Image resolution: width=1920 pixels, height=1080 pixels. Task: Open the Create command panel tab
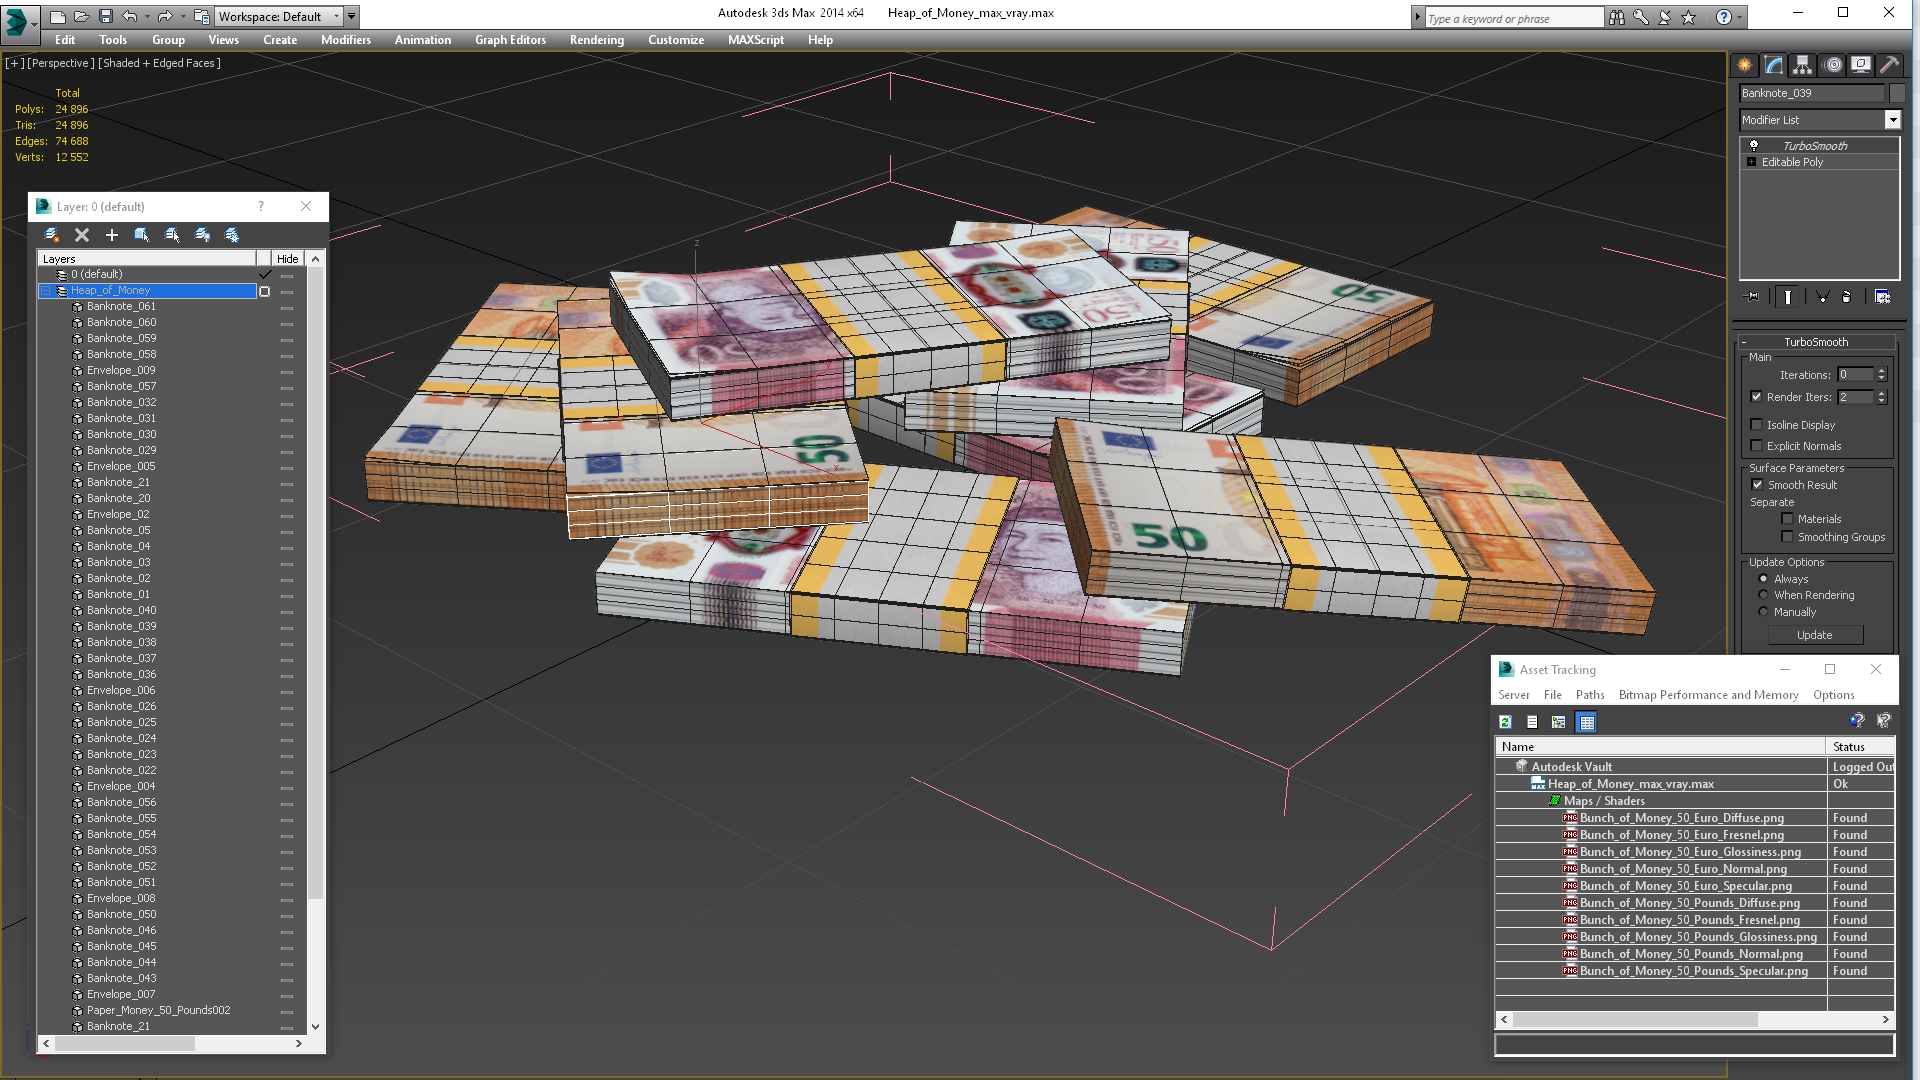1745,65
